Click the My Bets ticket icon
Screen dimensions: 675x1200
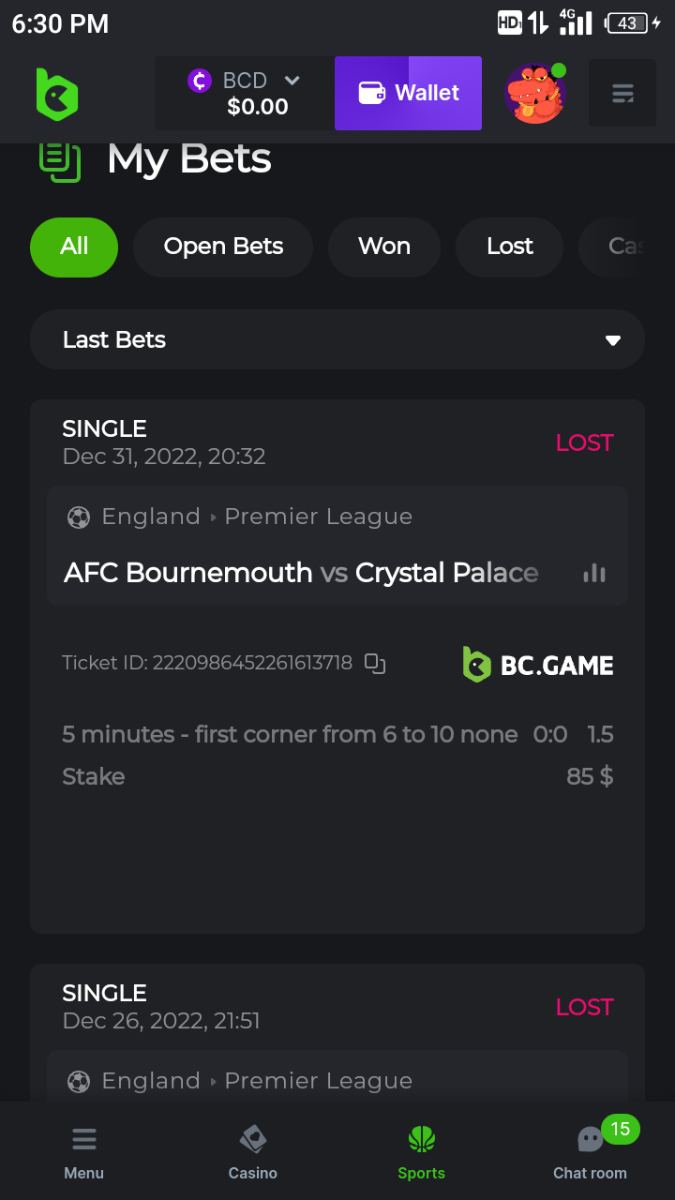59,160
